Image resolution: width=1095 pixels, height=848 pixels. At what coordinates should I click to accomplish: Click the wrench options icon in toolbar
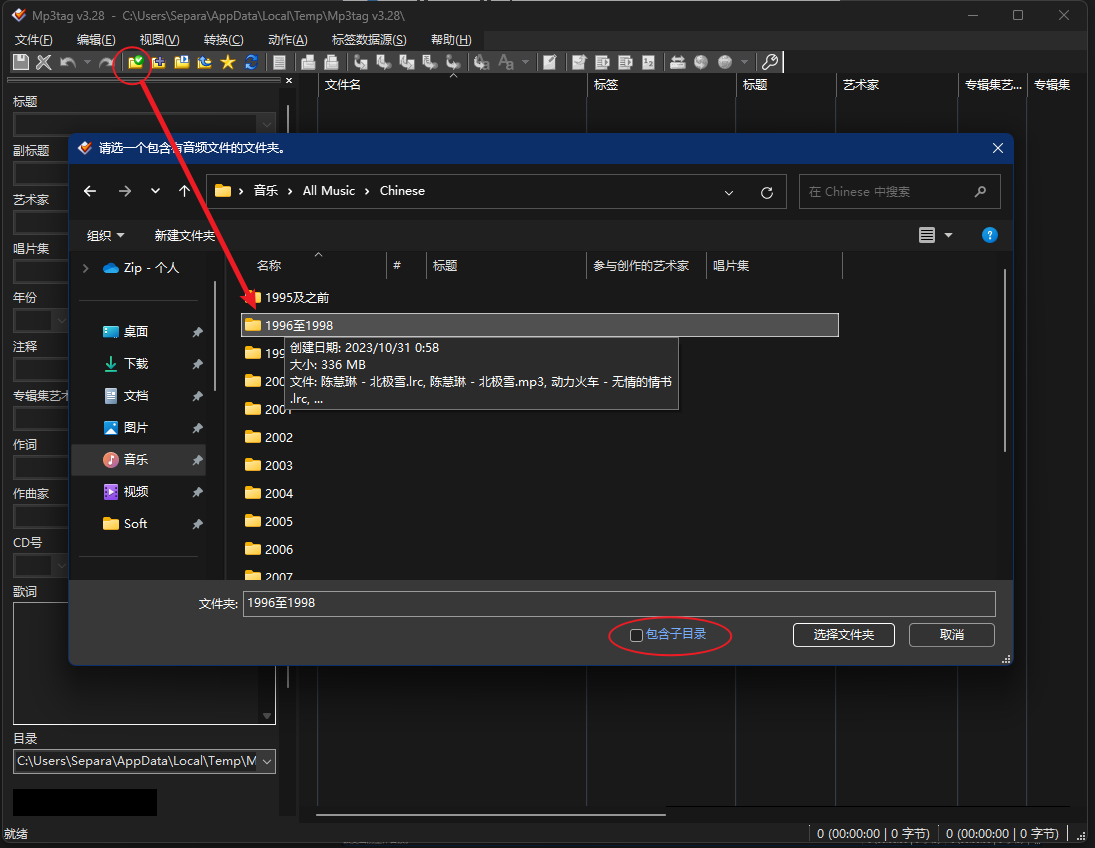(x=769, y=62)
